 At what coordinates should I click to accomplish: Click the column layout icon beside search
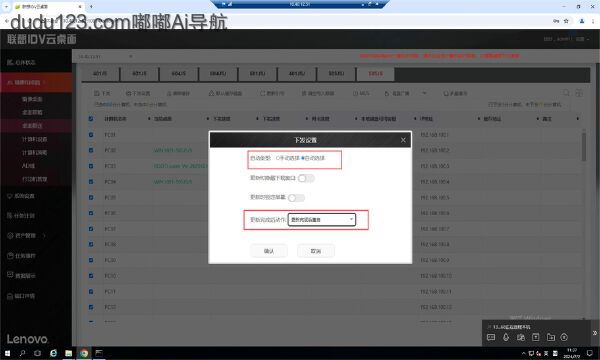click(x=579, y=93)
